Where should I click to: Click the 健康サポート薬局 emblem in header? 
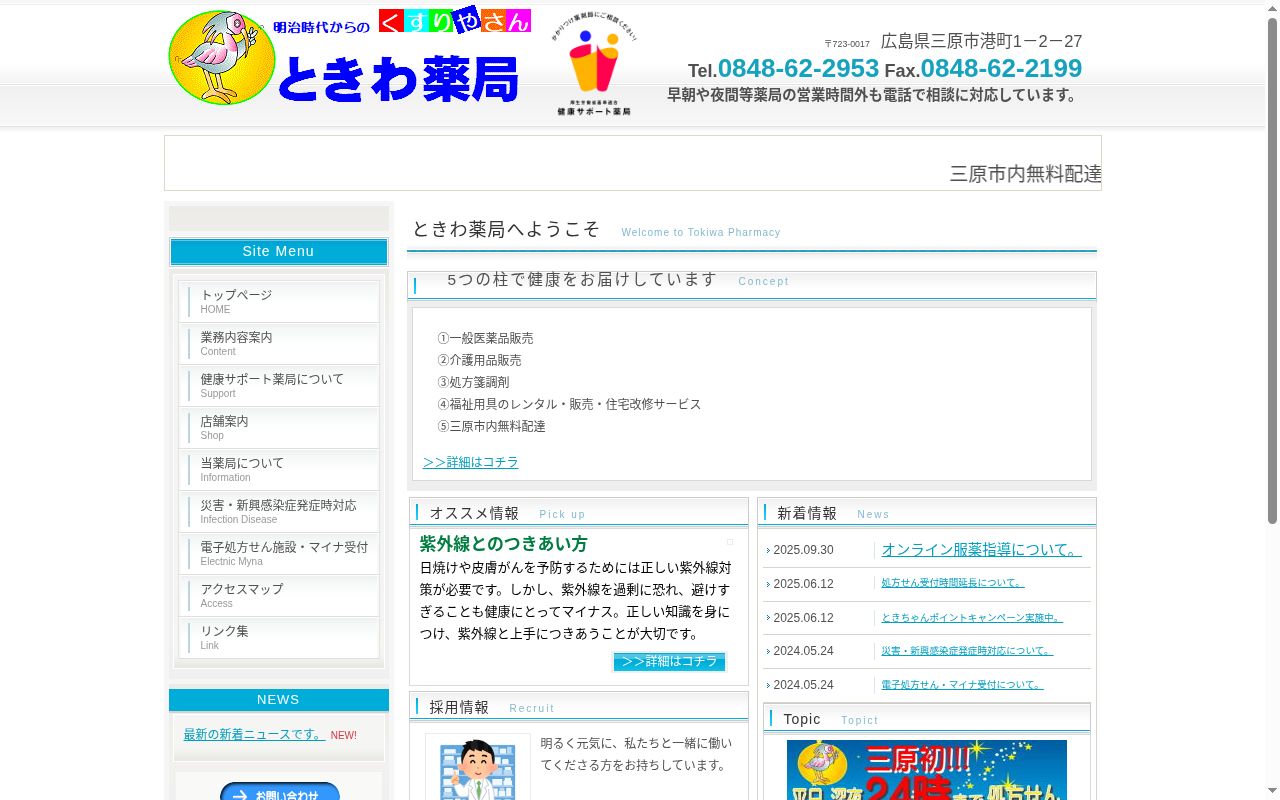[594, 65]
